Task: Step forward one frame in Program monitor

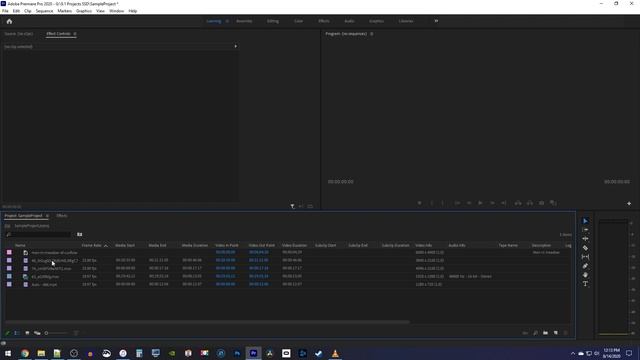Action: 492,203
